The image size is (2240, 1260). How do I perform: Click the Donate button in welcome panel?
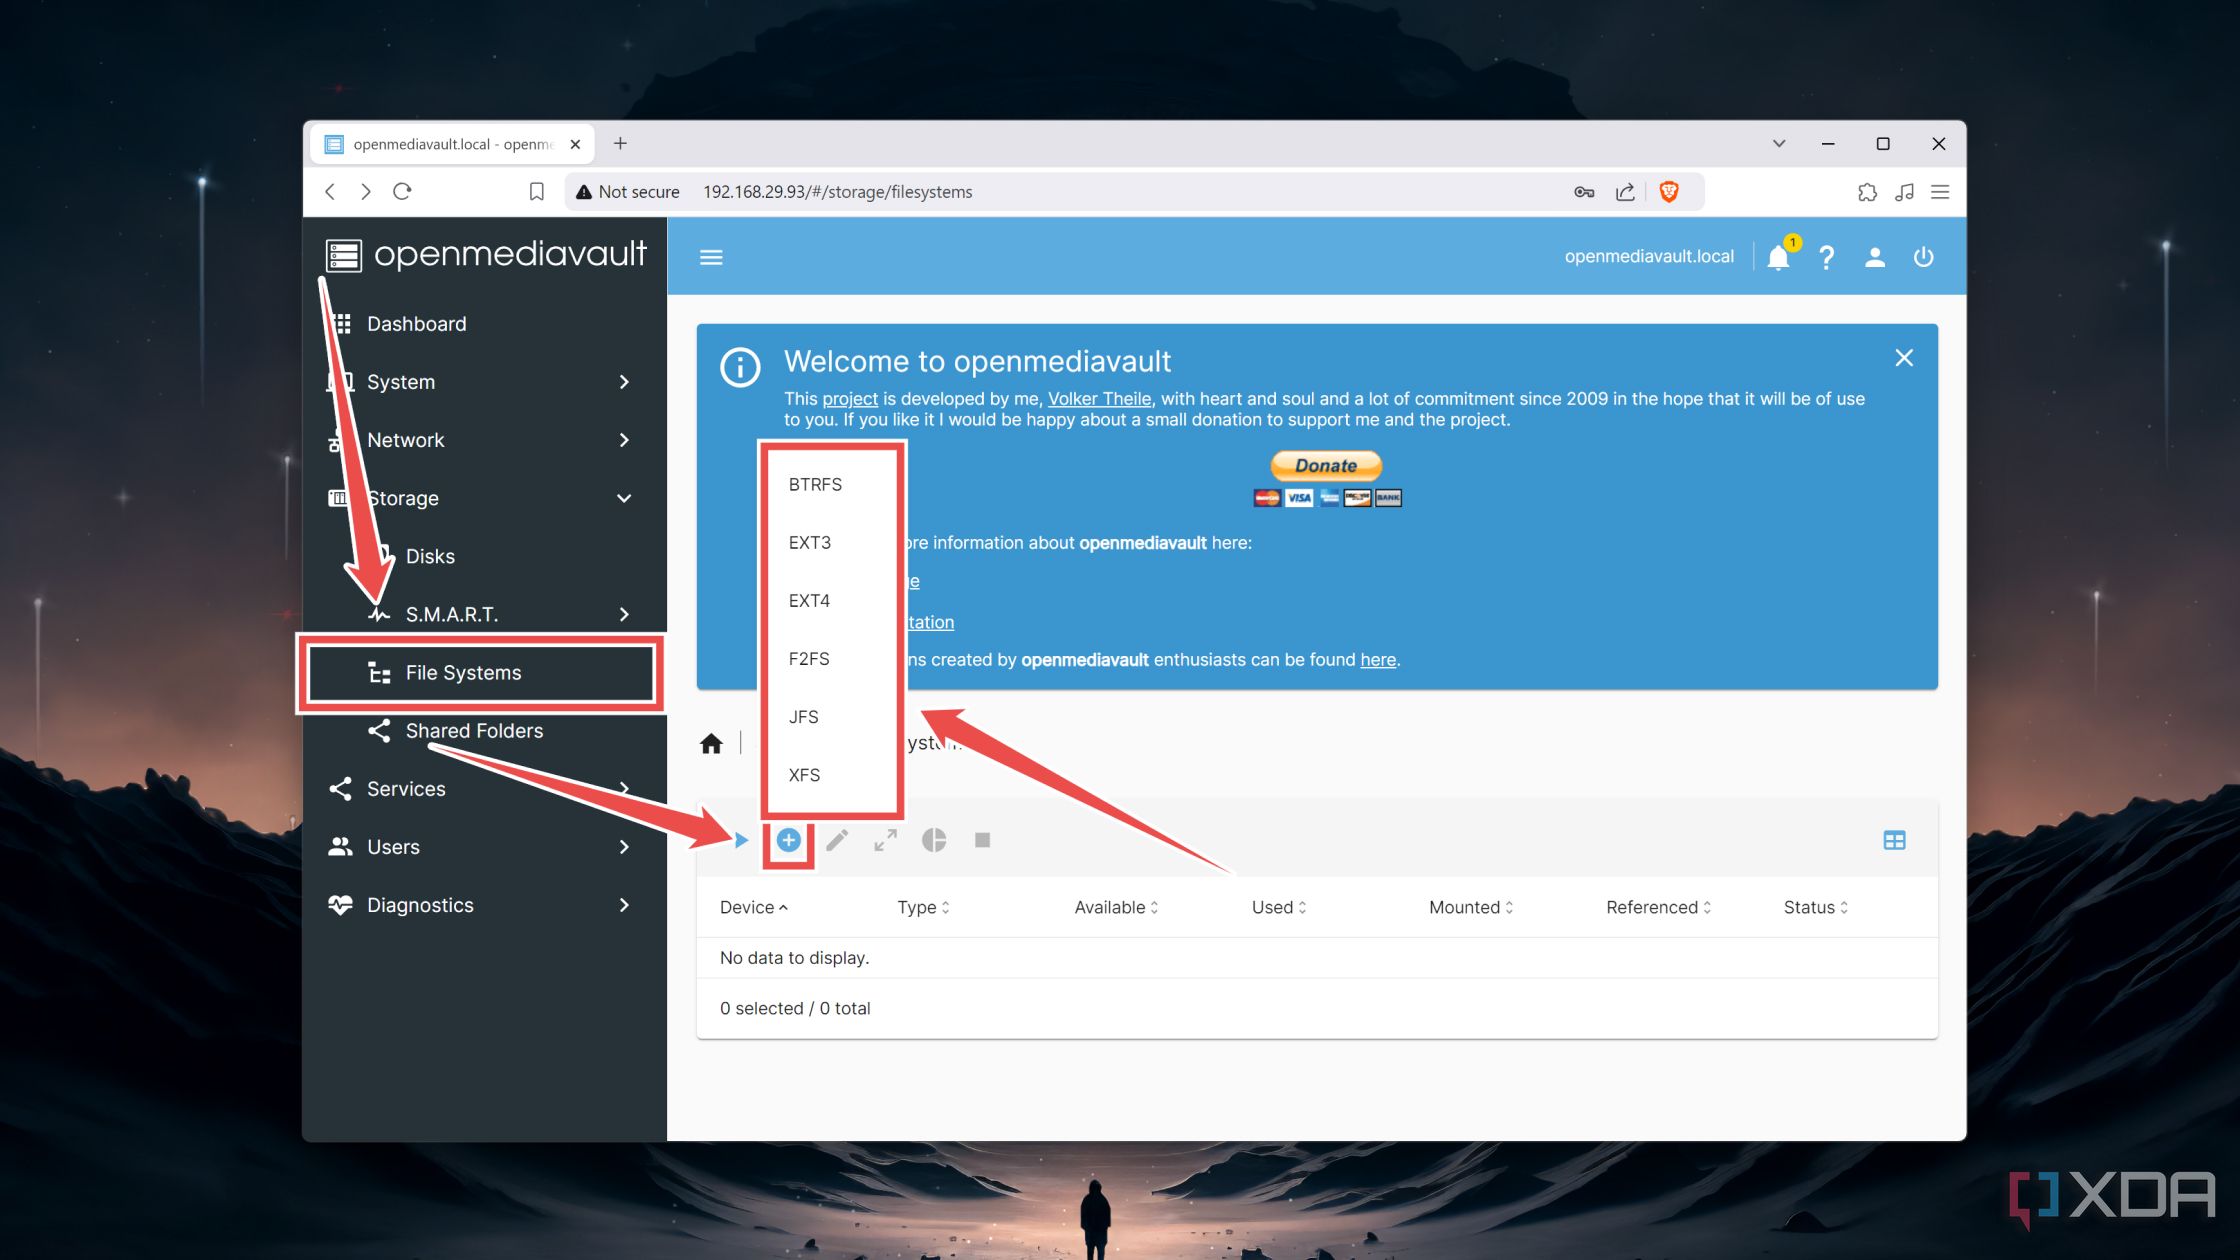[1326, 465]
